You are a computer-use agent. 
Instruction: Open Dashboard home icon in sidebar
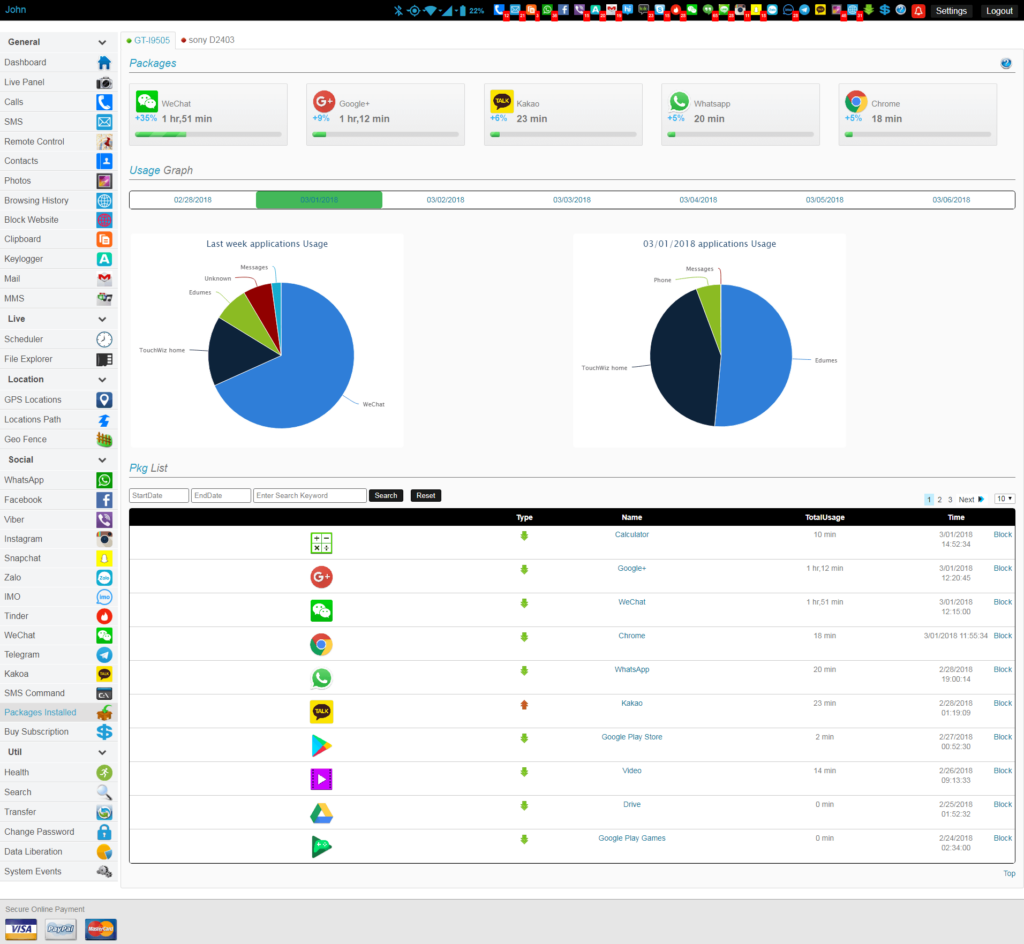tap(104, 63)
